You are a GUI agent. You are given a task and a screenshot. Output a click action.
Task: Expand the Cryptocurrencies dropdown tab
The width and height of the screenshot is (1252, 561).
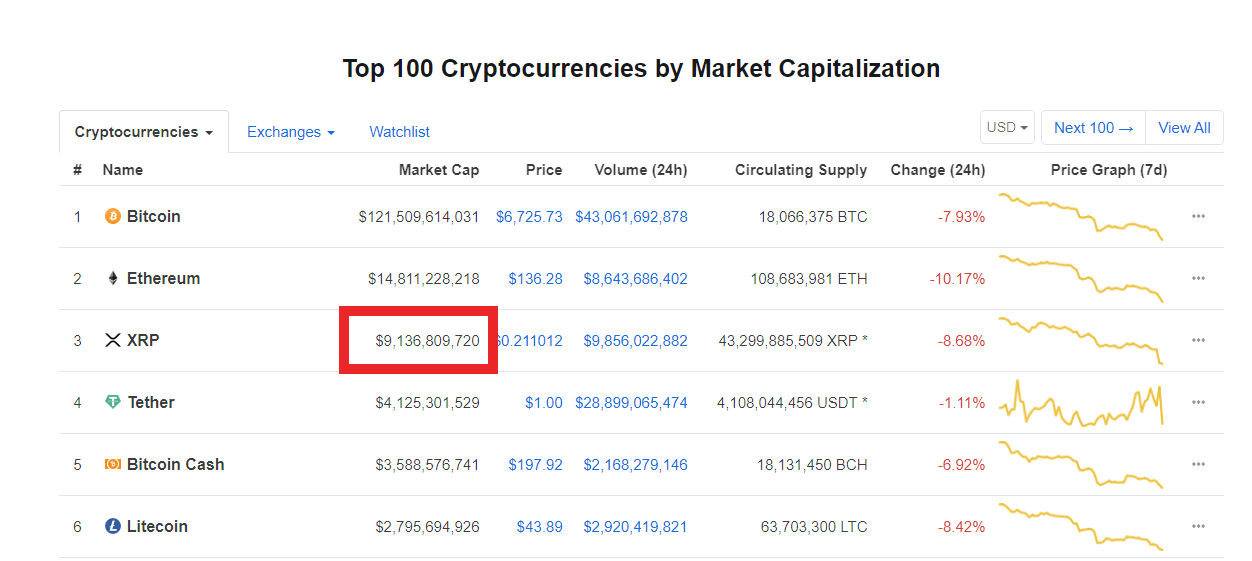coord(144,132)
